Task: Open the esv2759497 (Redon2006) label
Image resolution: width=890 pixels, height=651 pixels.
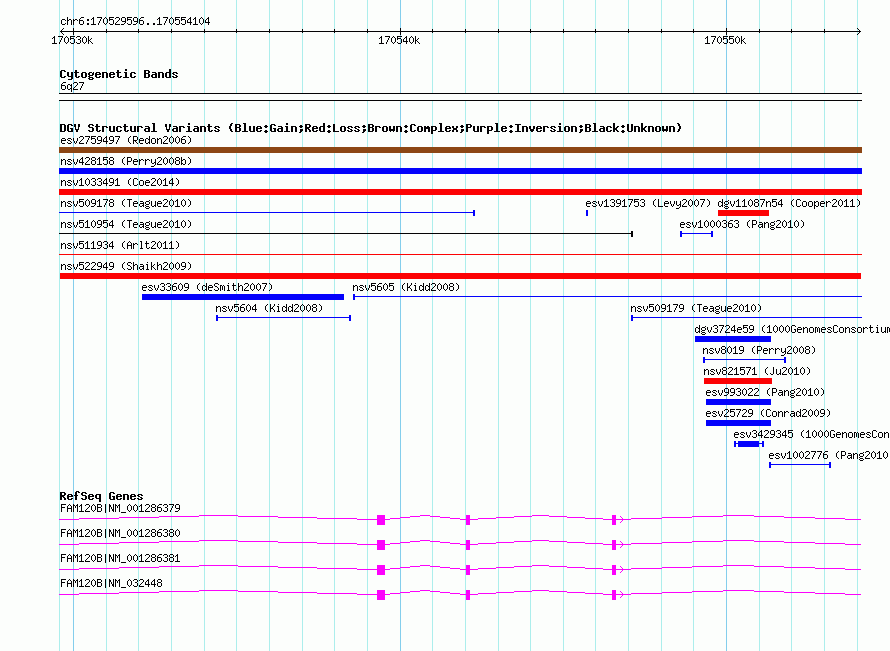Action: (126, 140)
